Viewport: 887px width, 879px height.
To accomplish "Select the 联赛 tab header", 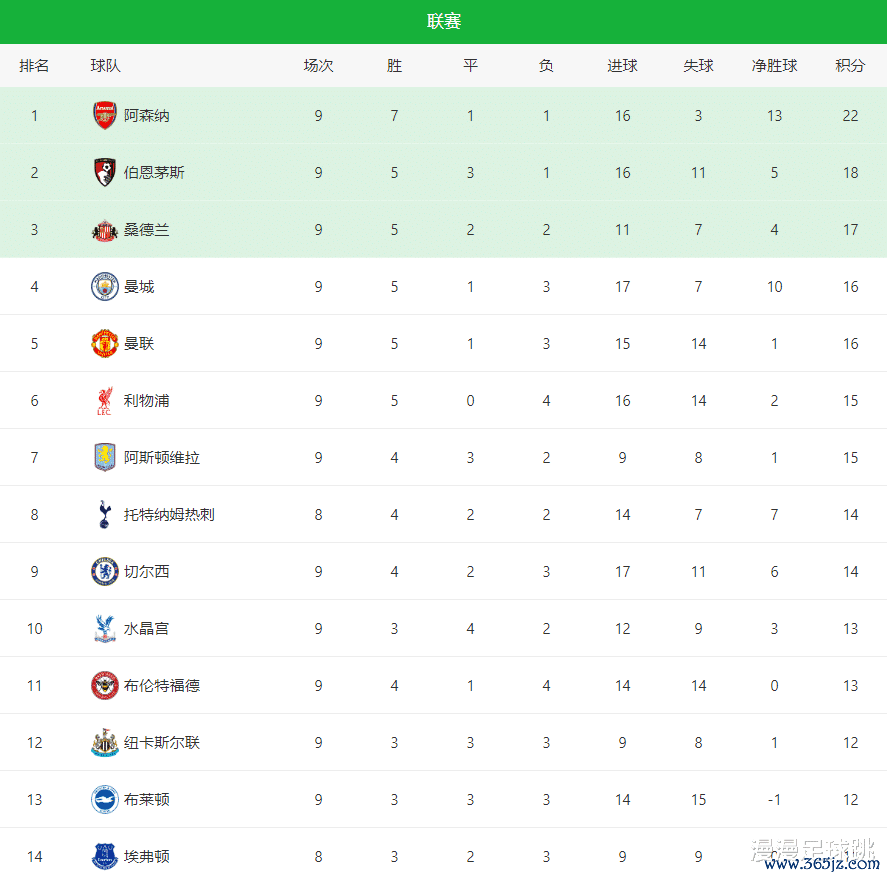I will [x=443, y=22].
